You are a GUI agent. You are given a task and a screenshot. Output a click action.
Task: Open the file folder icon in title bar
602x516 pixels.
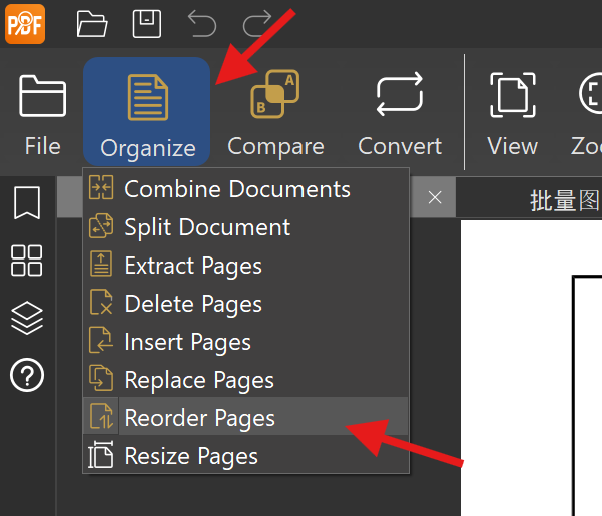point(92,24)
